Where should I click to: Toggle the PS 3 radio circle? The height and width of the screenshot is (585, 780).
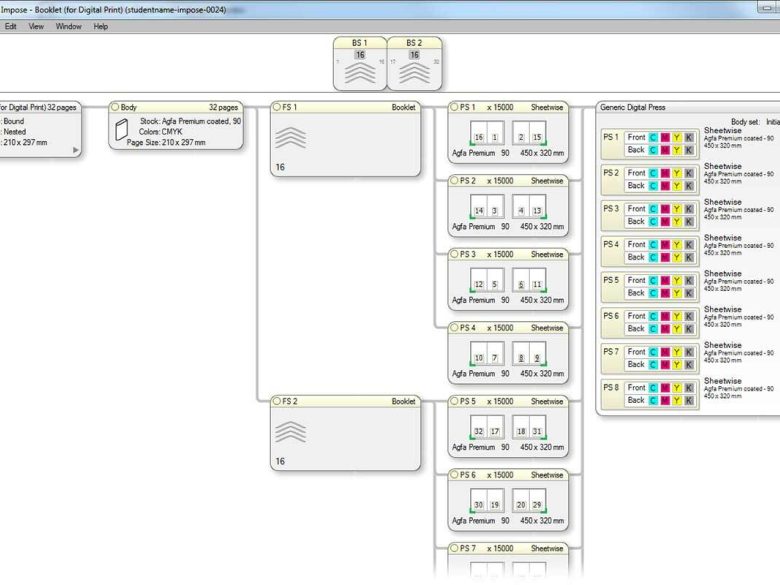[454, 254]
